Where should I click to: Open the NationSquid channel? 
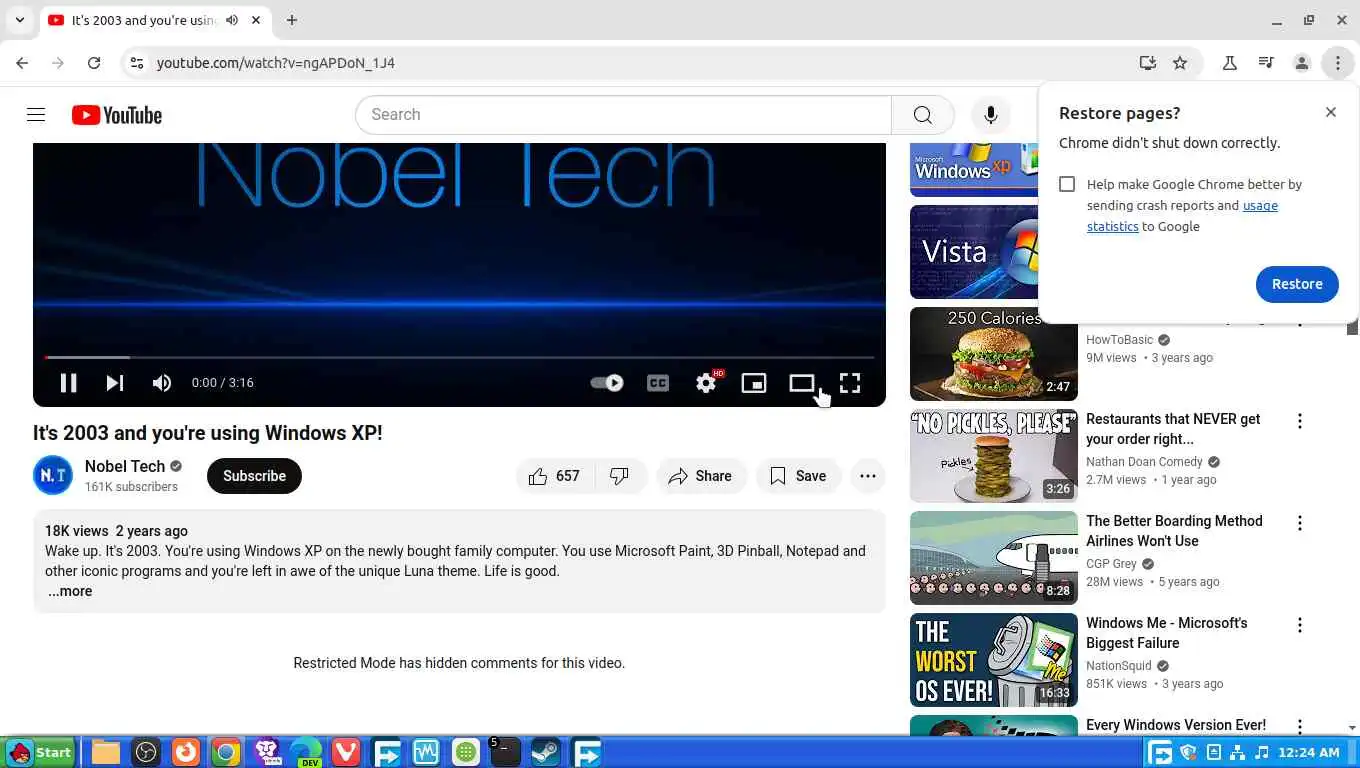[1119, 666]
